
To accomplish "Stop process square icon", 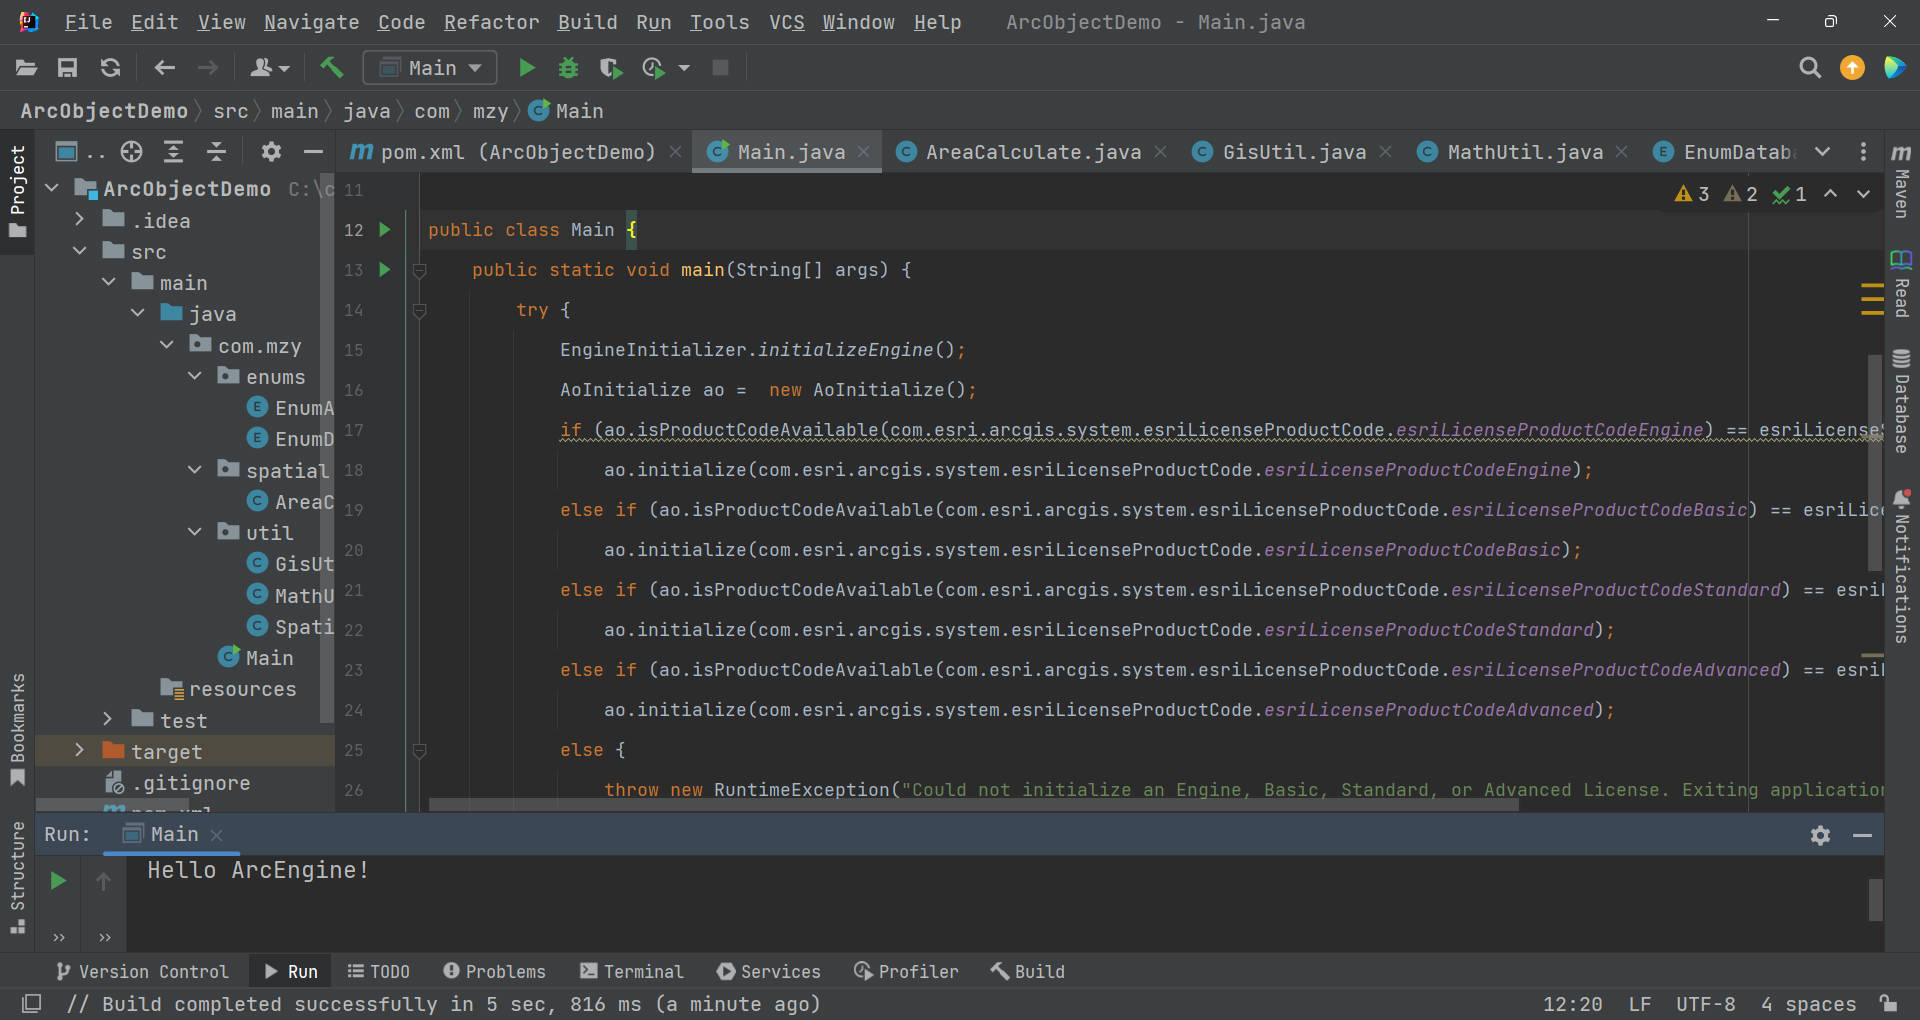I will [720, 68].
